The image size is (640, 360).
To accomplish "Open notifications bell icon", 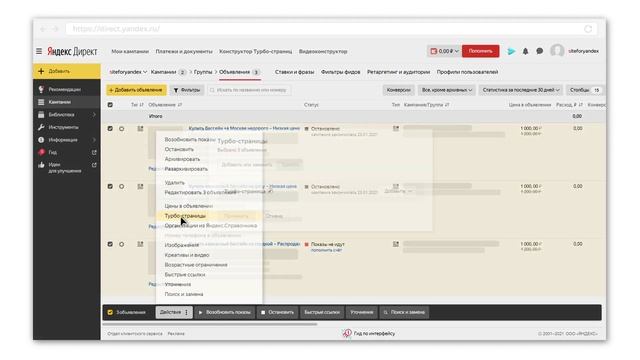I will (525, 51).
